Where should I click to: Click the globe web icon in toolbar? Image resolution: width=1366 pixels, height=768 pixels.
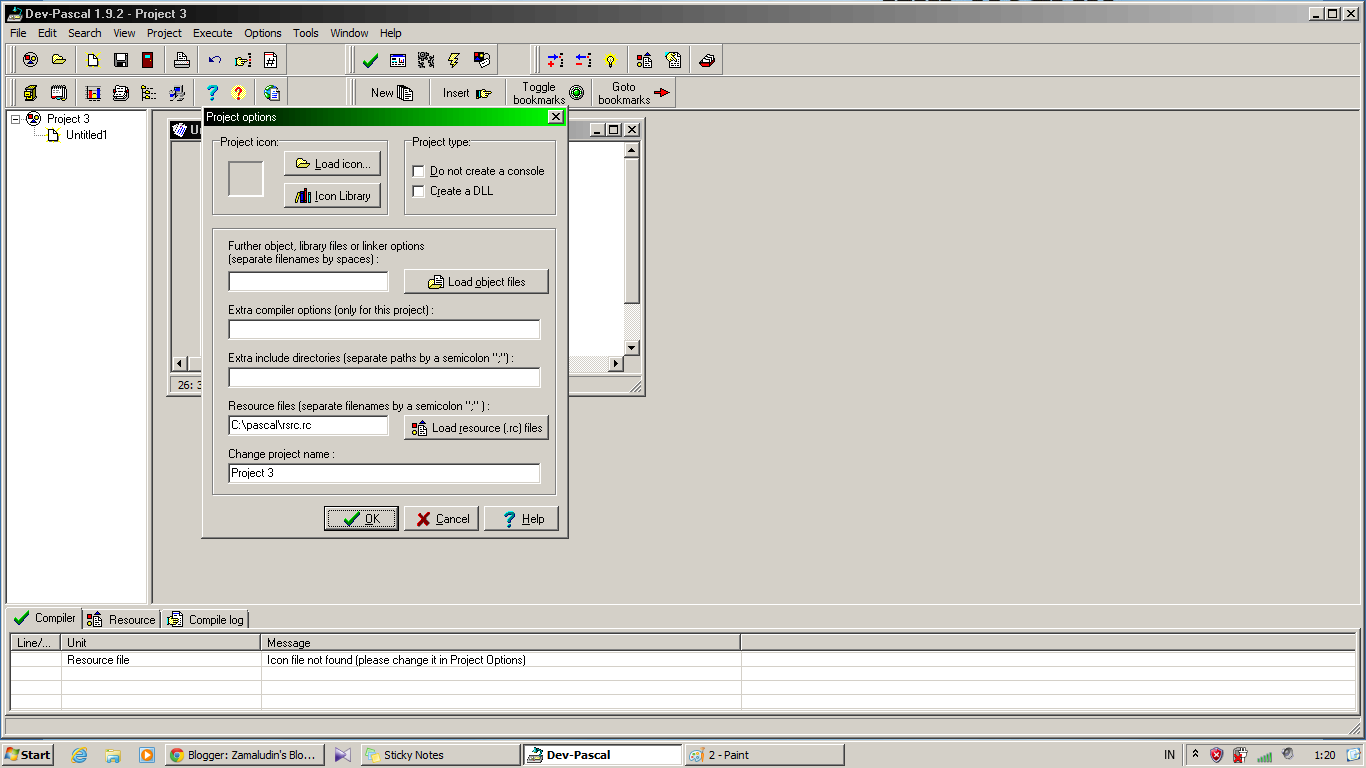[272, 93]
